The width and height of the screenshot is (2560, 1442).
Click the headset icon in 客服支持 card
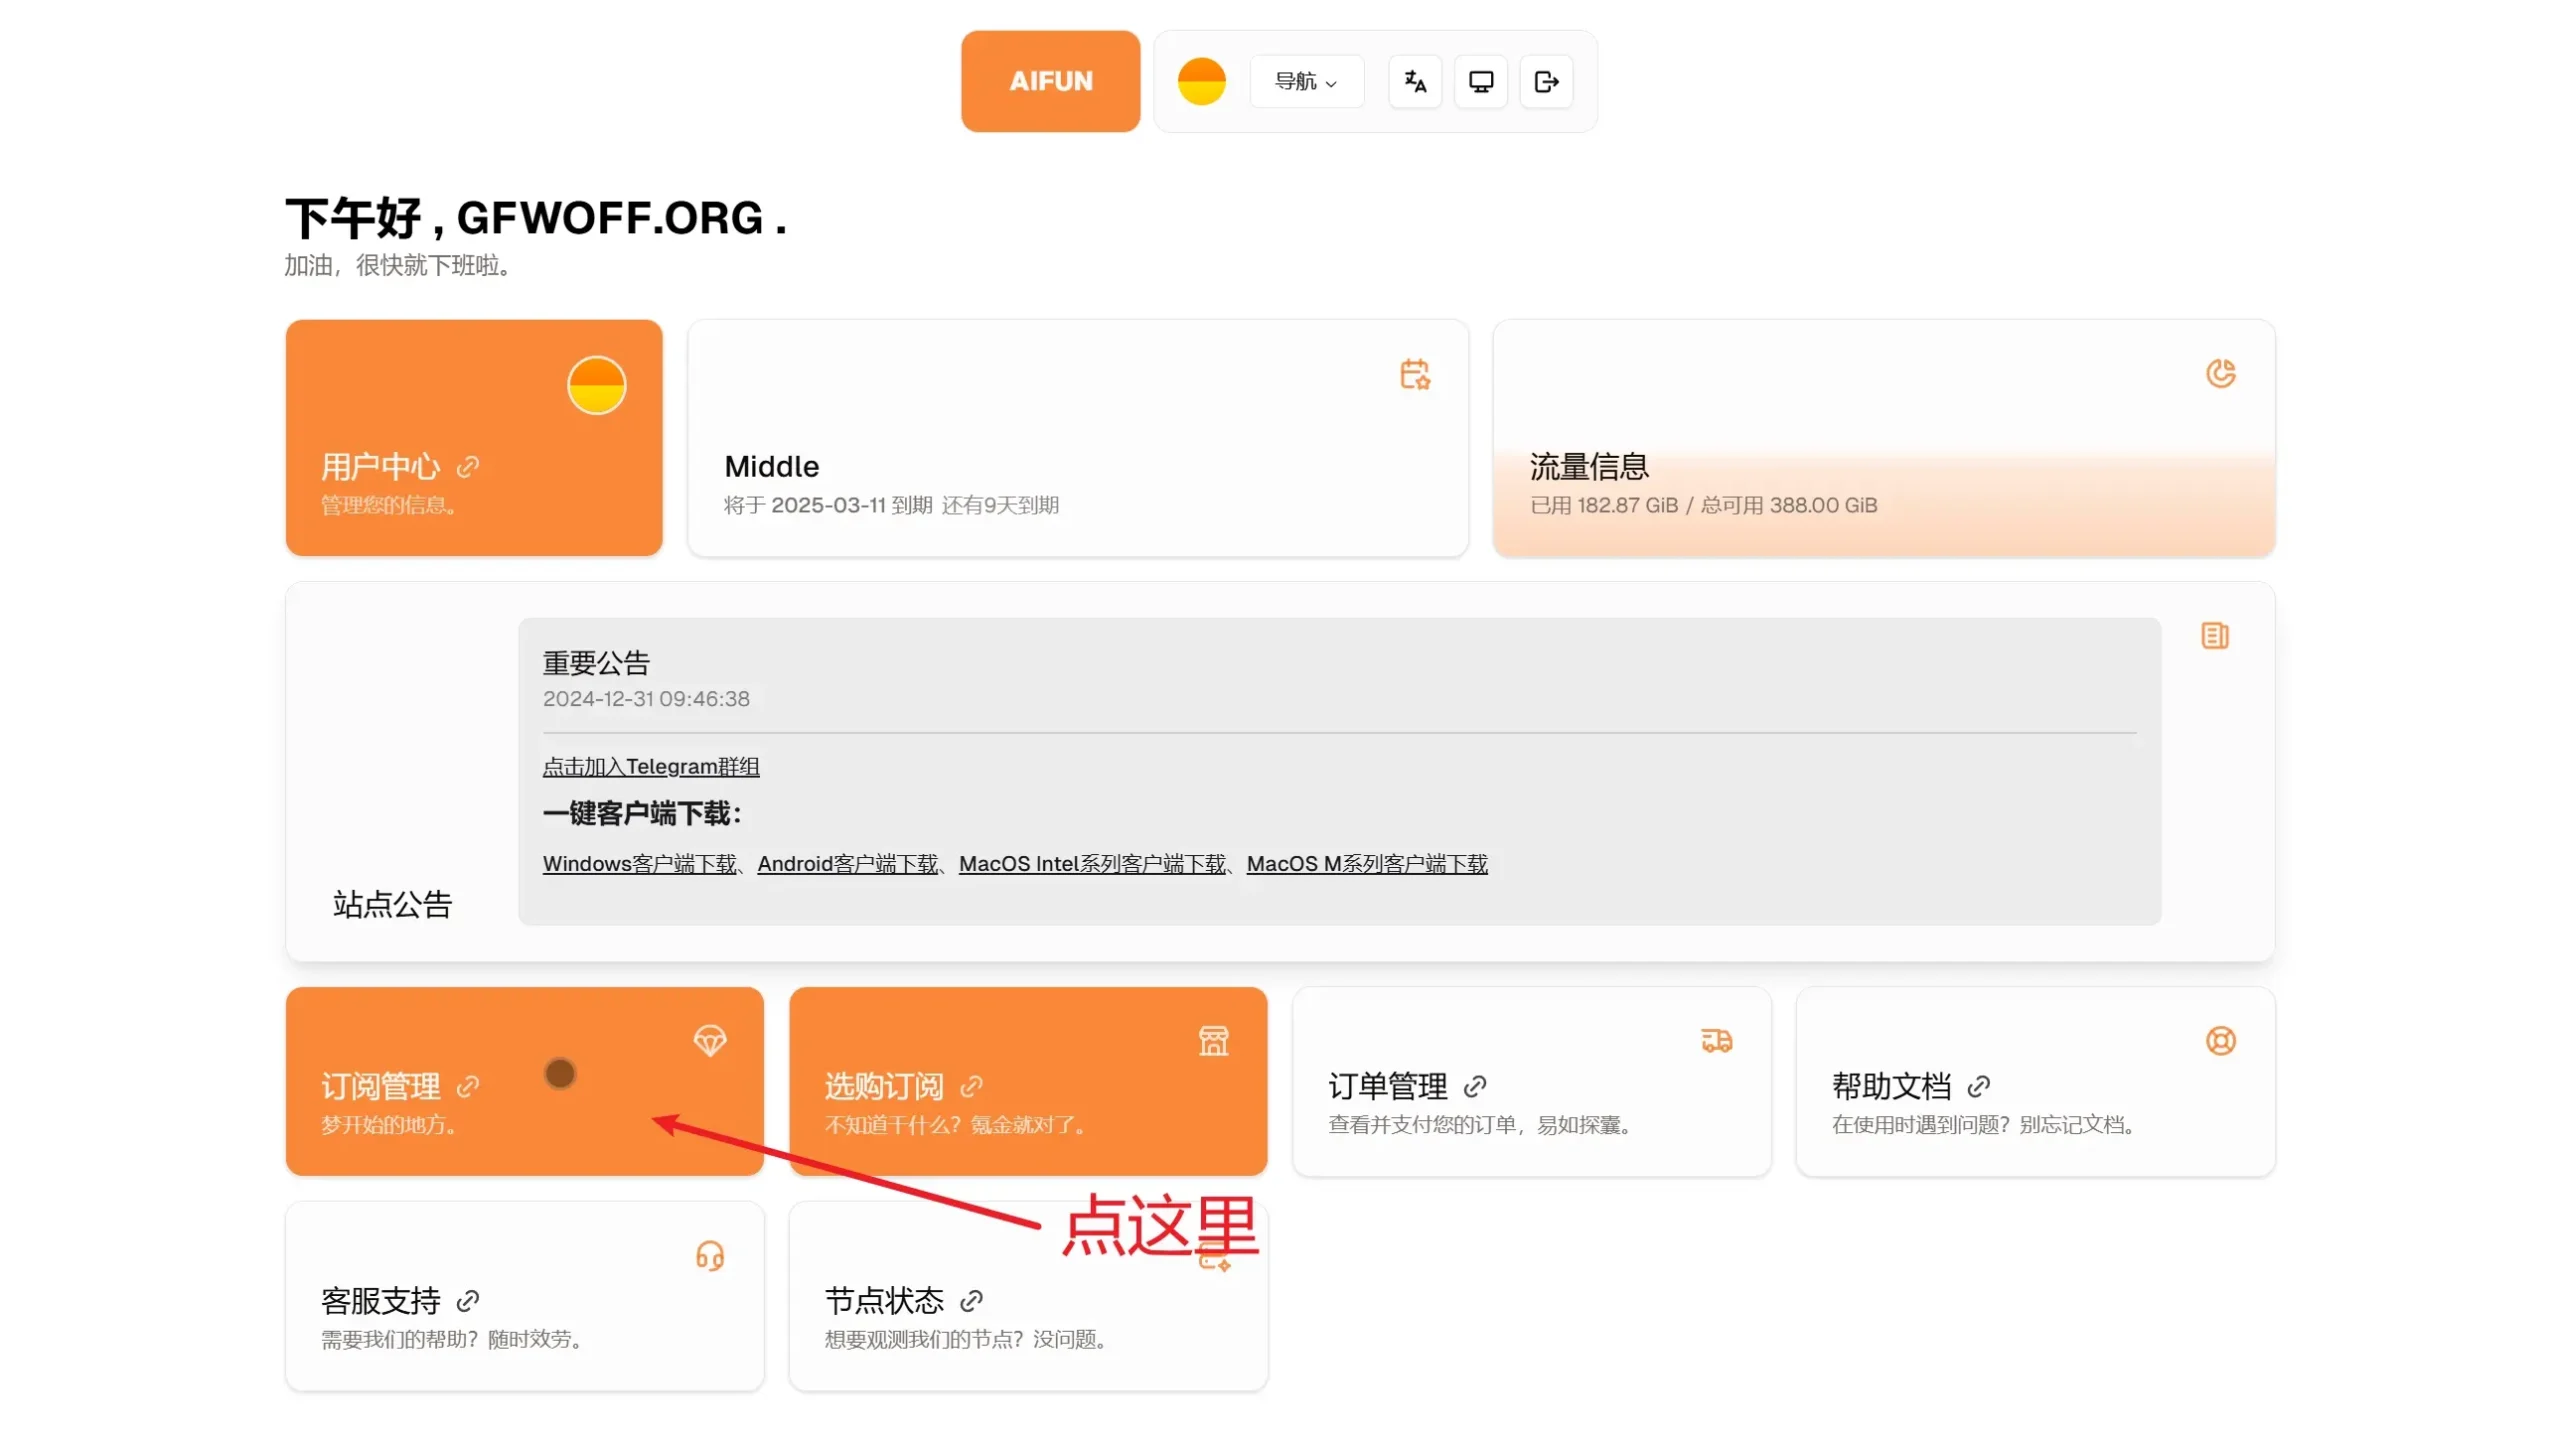710,1256
